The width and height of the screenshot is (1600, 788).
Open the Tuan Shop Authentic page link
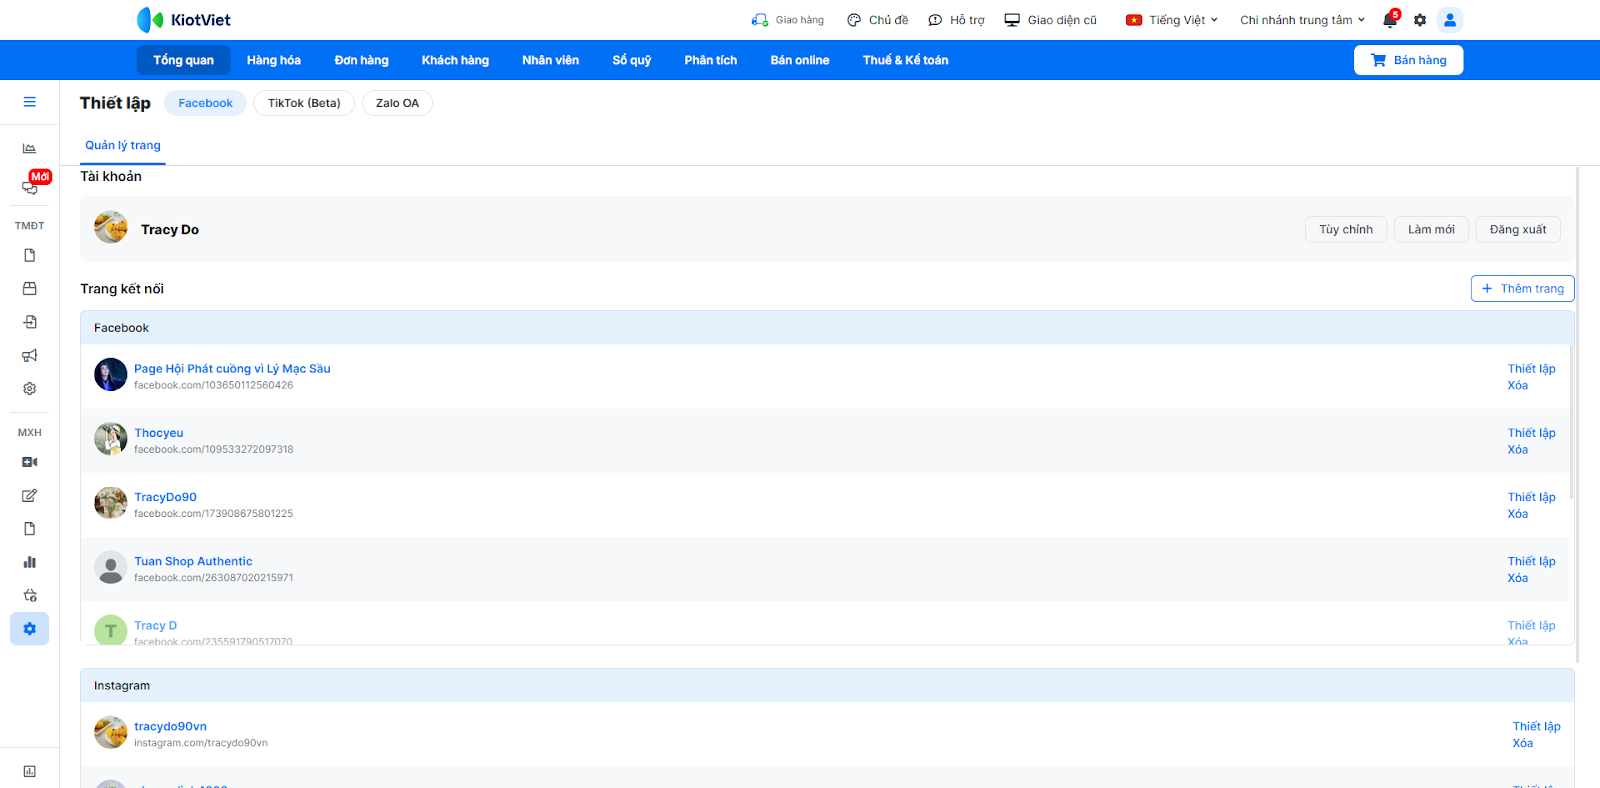point(194,561)
